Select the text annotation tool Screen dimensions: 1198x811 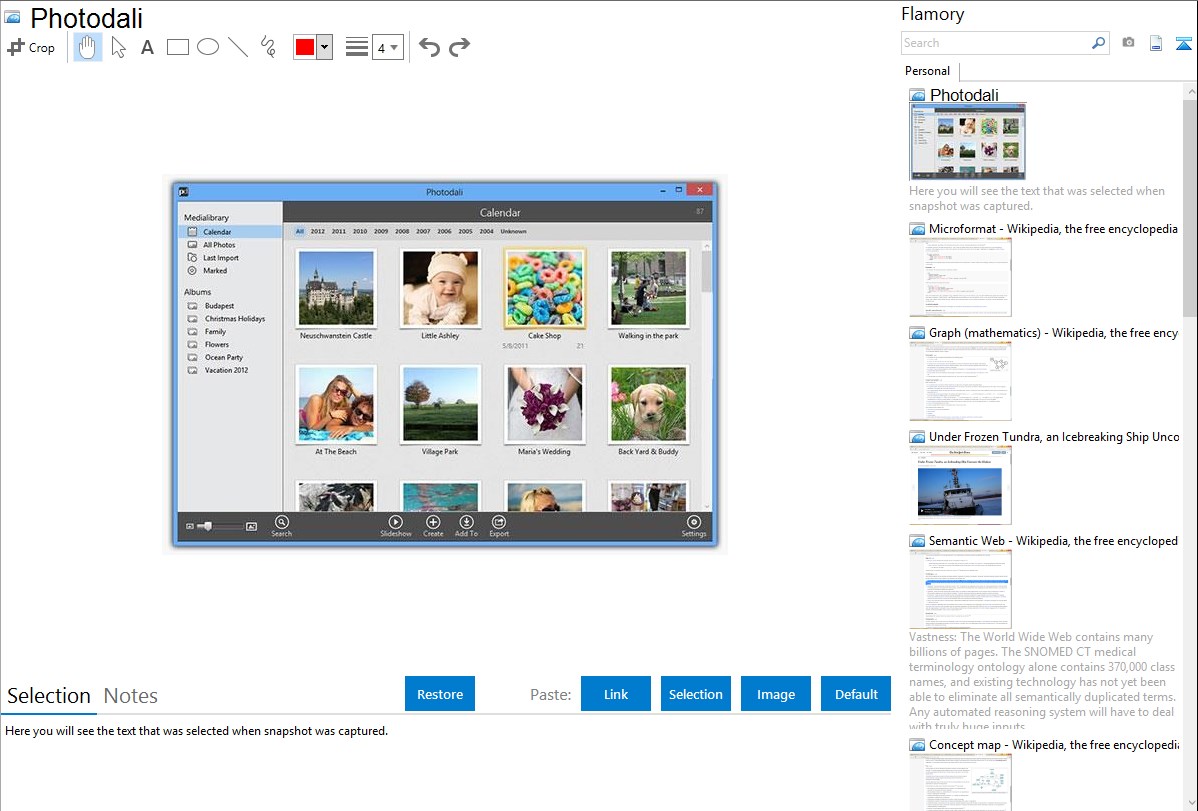coord(147,47)
